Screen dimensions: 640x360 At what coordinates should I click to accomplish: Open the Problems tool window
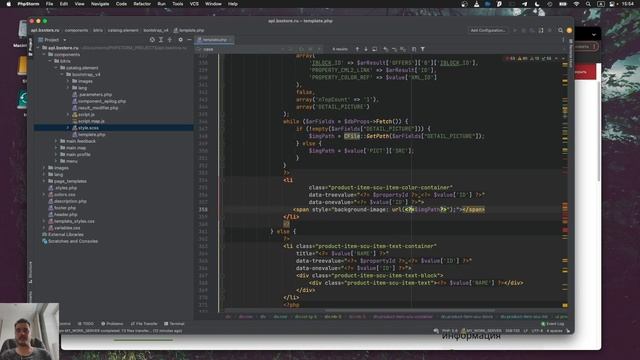point(112,324)
